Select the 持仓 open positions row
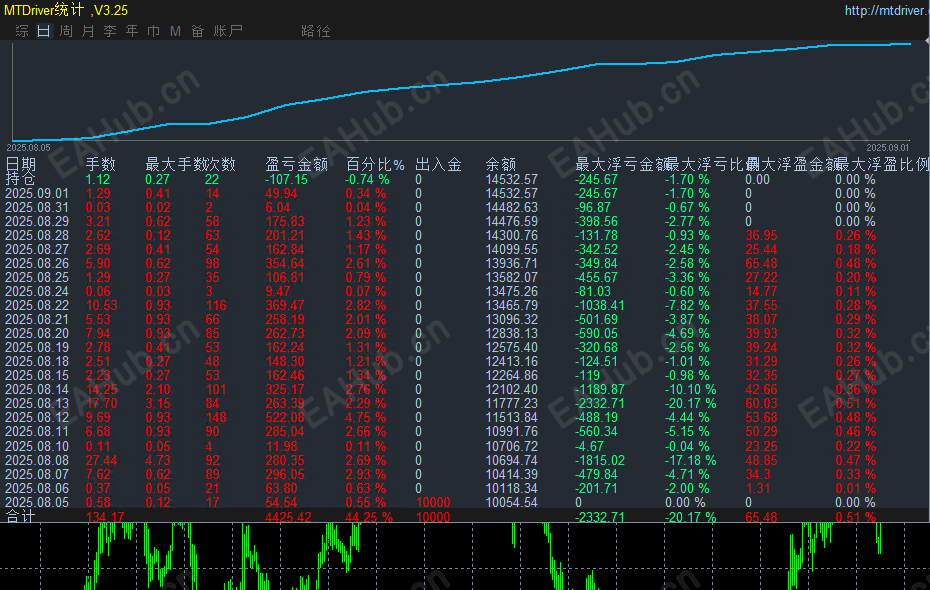This screenshot has width=930, height=590. pos(465,179)
